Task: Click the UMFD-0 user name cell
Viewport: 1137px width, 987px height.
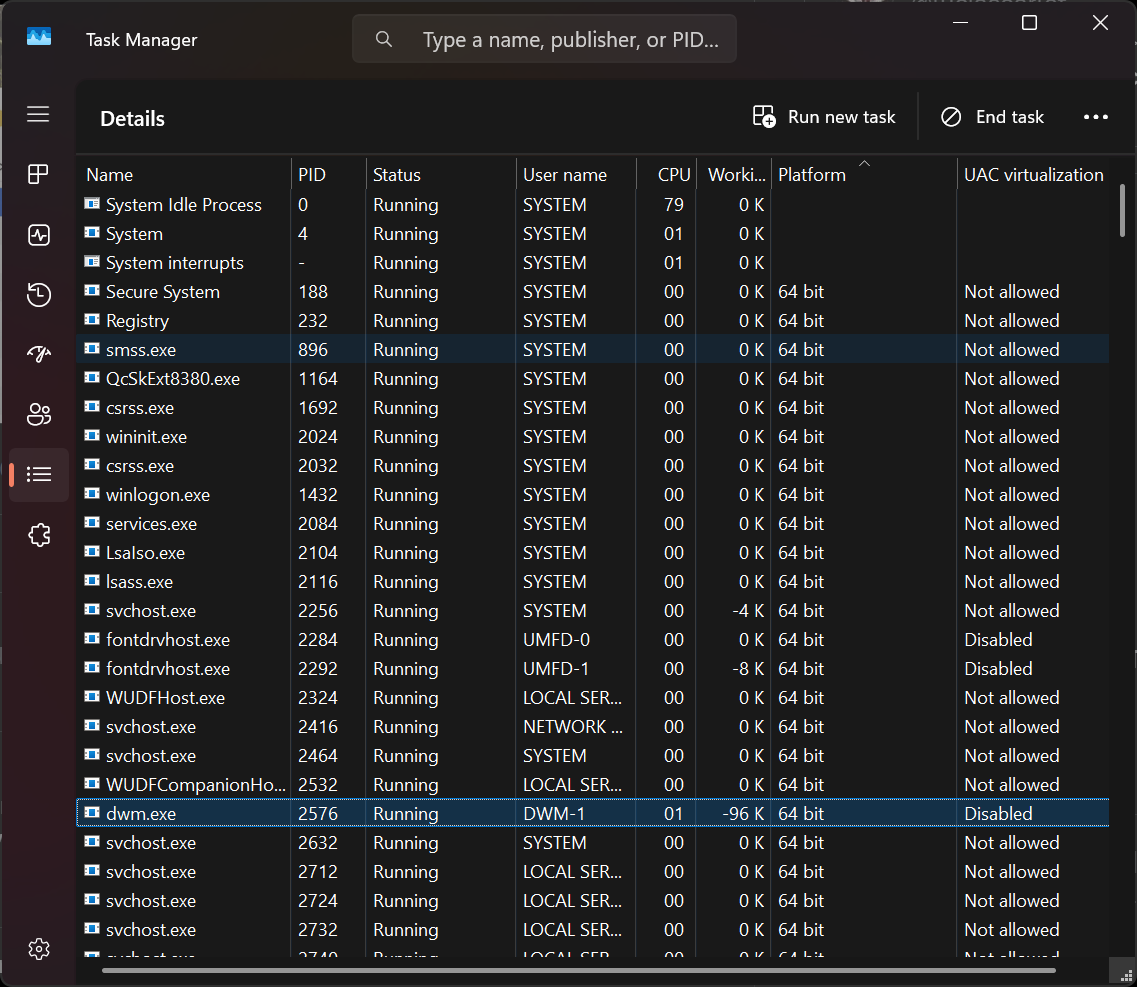Action: (556, 640)
